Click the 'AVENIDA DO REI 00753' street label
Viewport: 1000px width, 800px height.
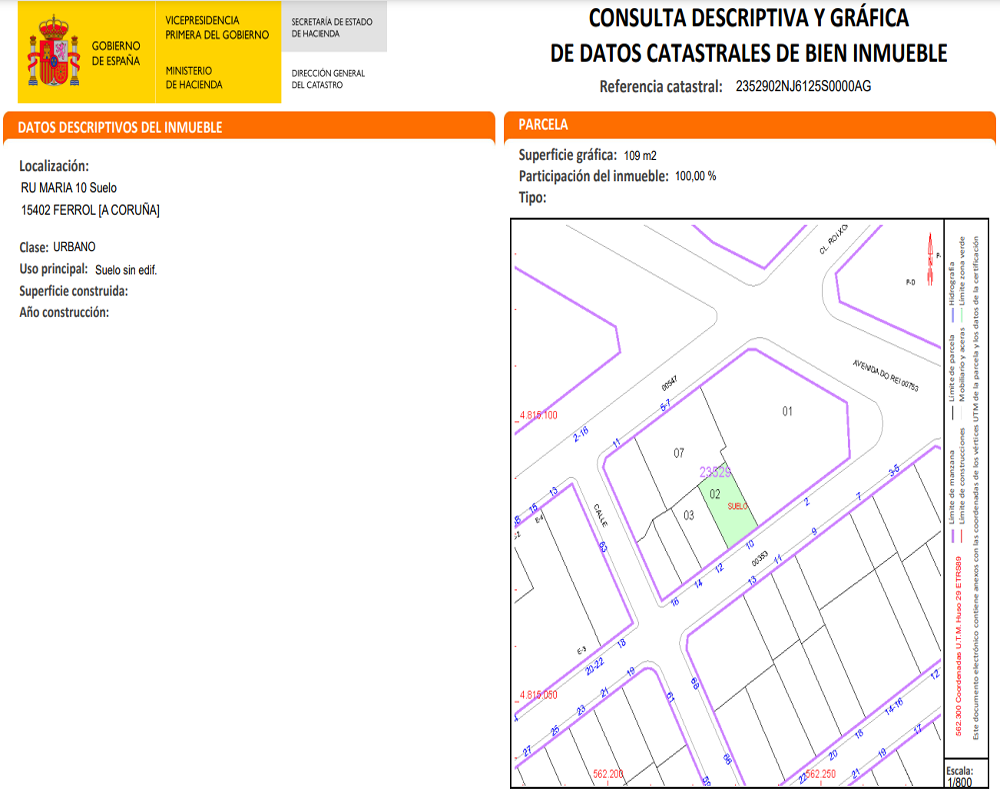(x=885, y=376)
